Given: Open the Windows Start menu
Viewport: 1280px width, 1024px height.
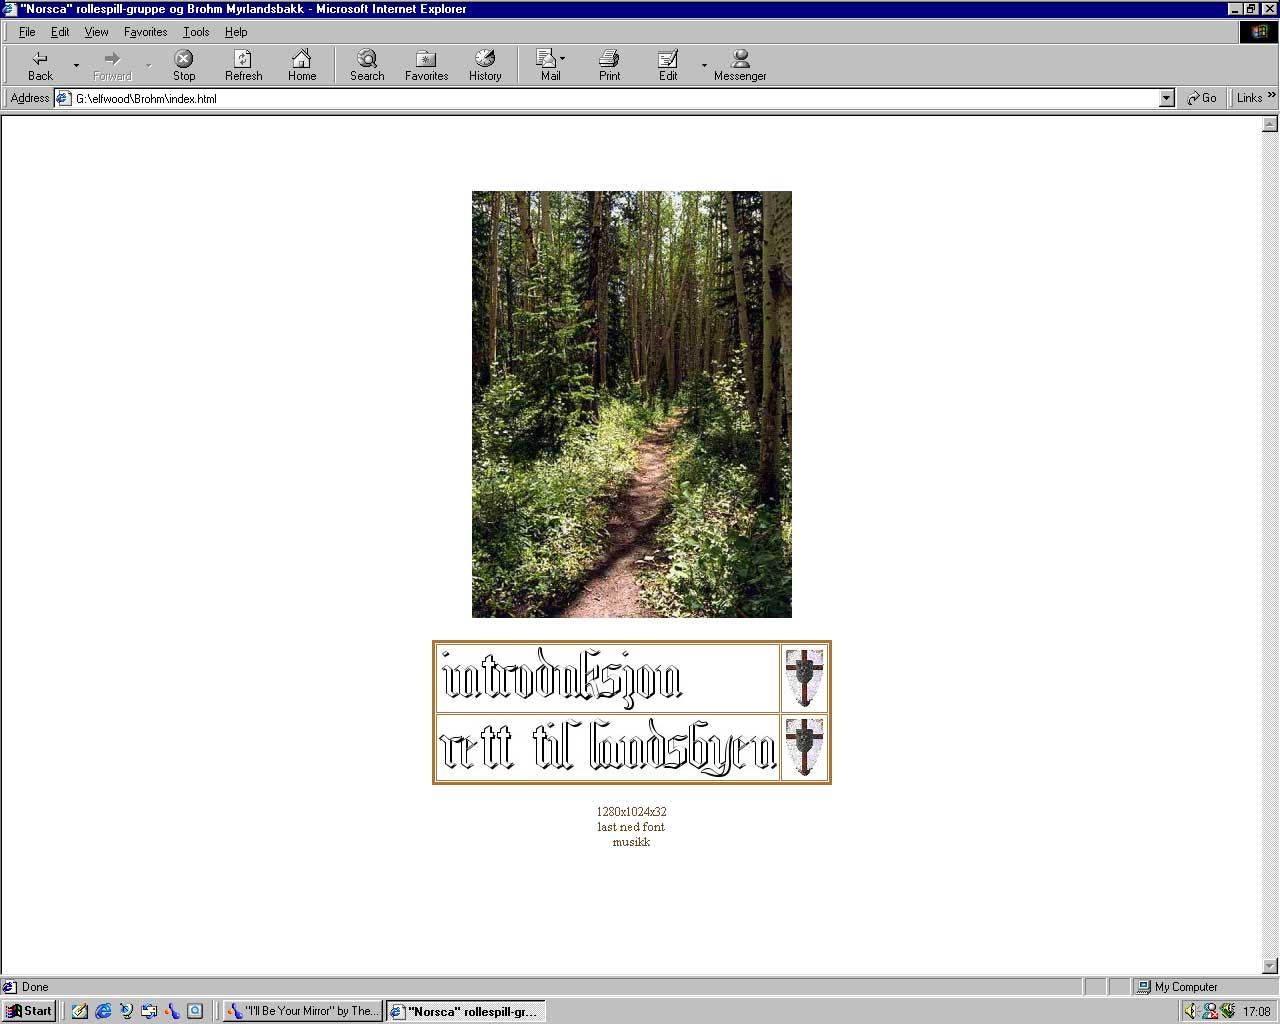Looking at the screenshot, I should (29, 1011).
